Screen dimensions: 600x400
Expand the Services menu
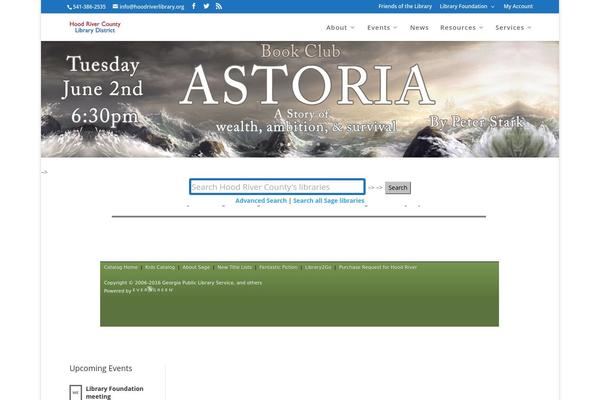513,28
